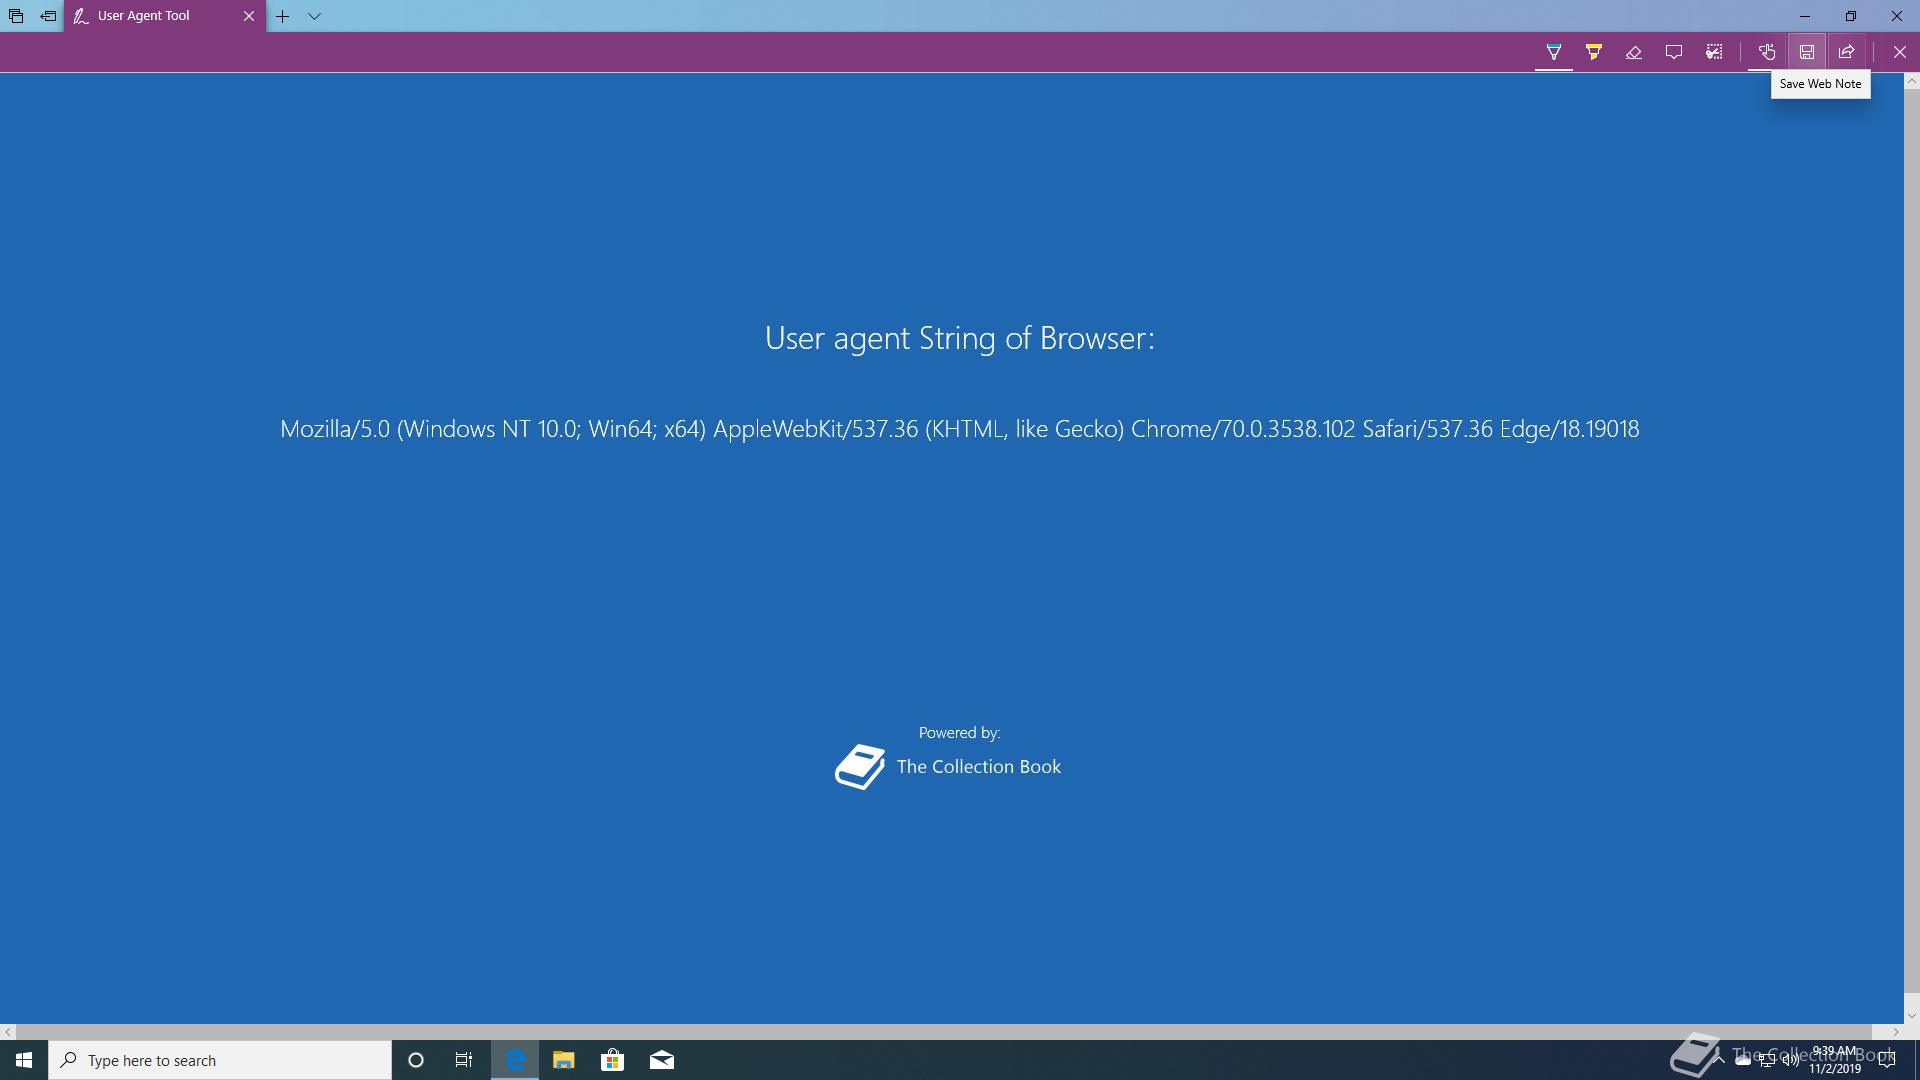Switch to User Agent Tool tab

(155, 16)
